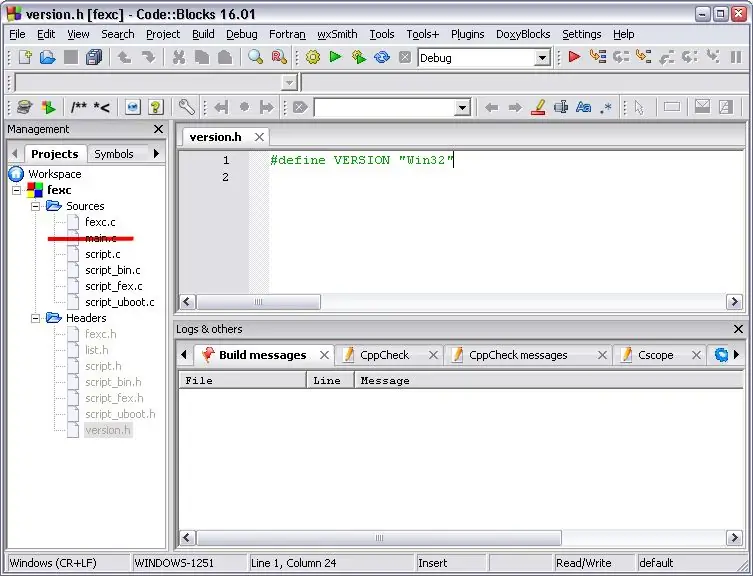This screenshot has height=576, width=753.
Task: Toggle Match case Aa icon
Action: 583,107
